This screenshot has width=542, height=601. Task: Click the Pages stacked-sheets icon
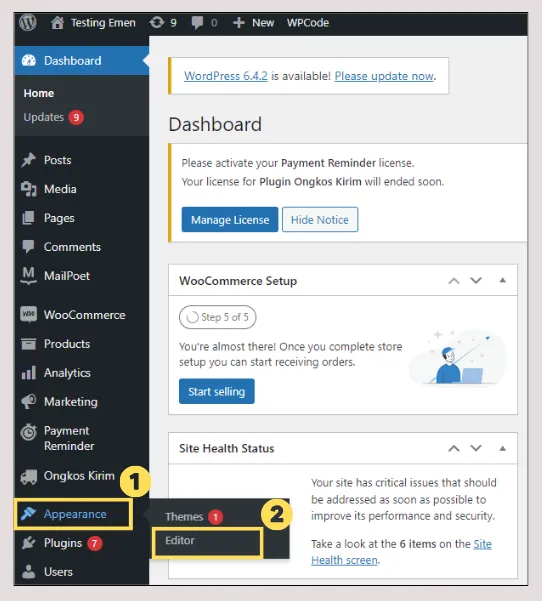[x=28, y=218]
